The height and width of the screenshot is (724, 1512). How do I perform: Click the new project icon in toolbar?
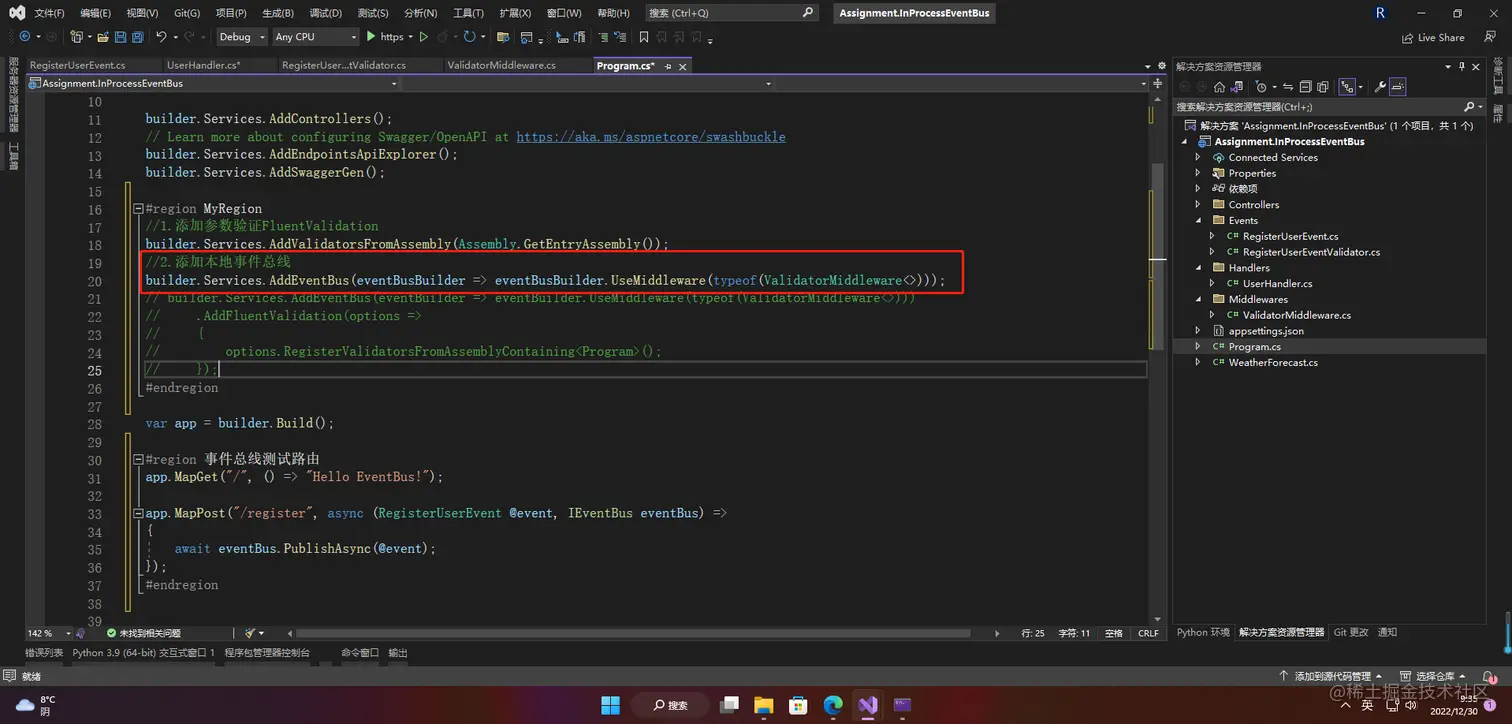pos(76,37)
